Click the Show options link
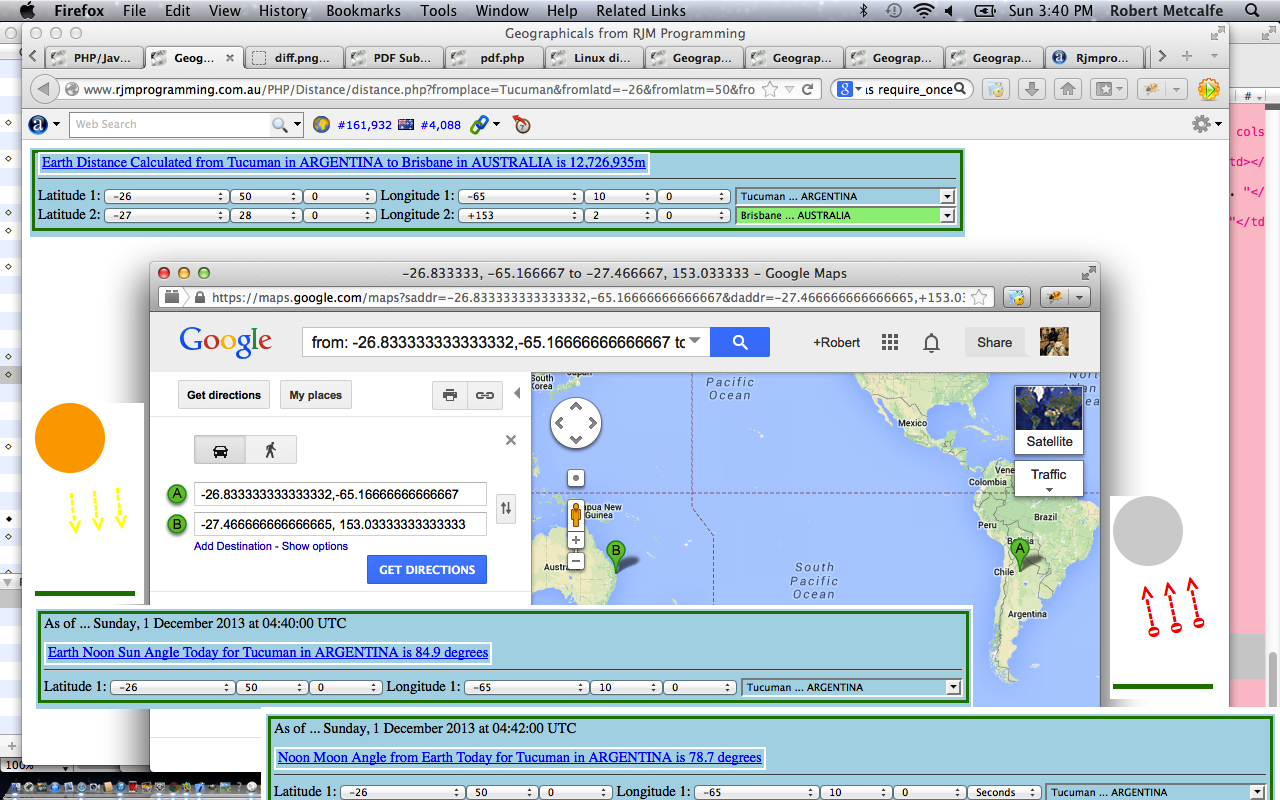Image resolution: width=1280 pixels, height=800 pixels. [315, 546]
